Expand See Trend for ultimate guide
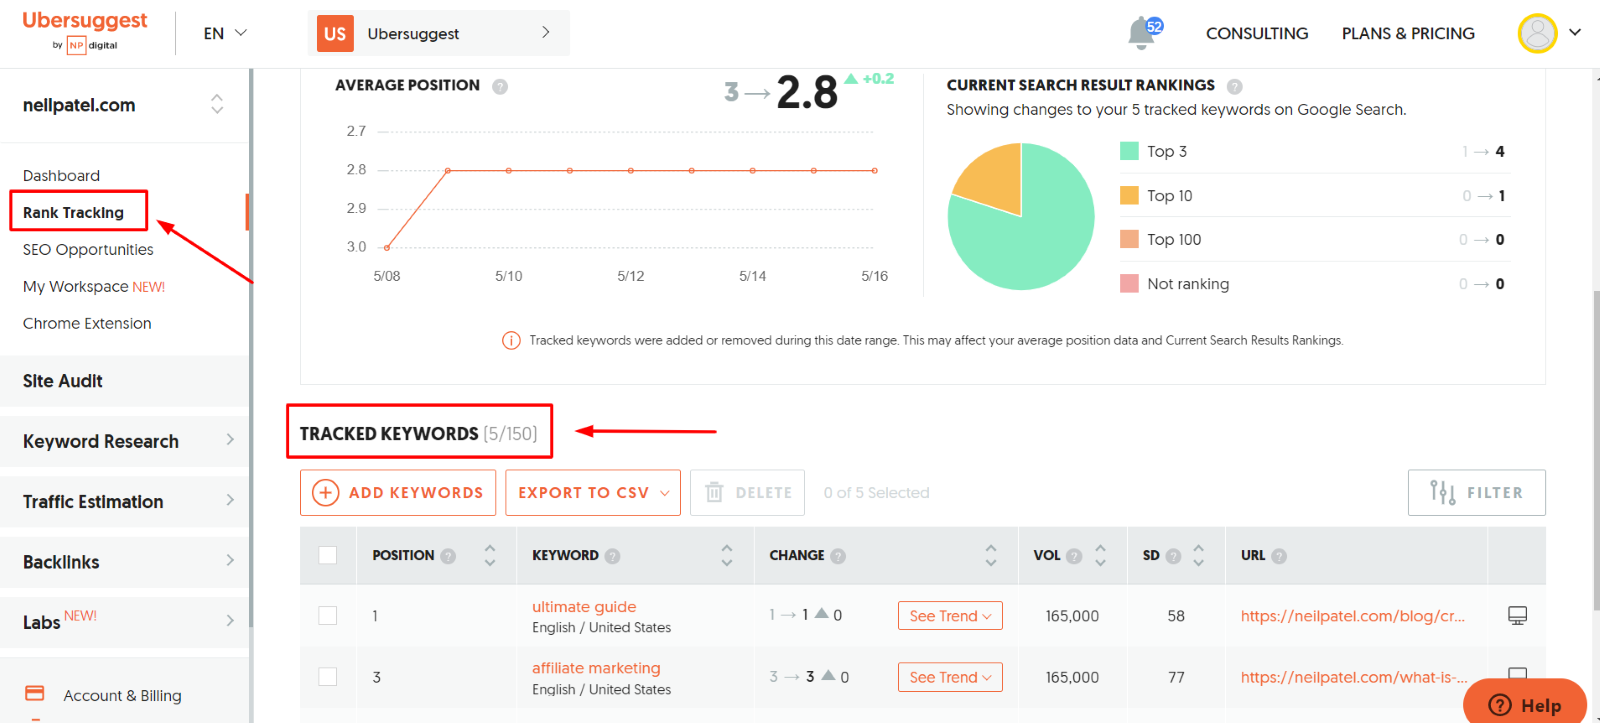This screenshot has height=723, width=1600. click(950, 616)
